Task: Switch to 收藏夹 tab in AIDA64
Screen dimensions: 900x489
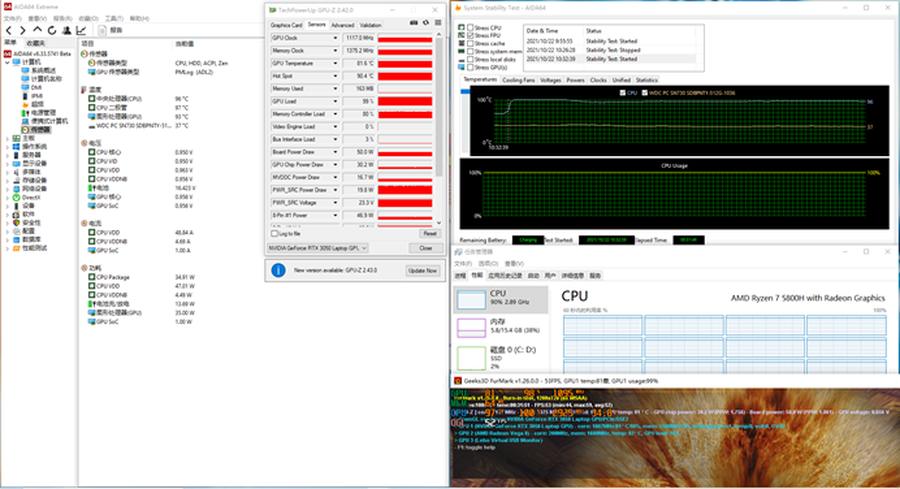Action: [x=36, y=43]
